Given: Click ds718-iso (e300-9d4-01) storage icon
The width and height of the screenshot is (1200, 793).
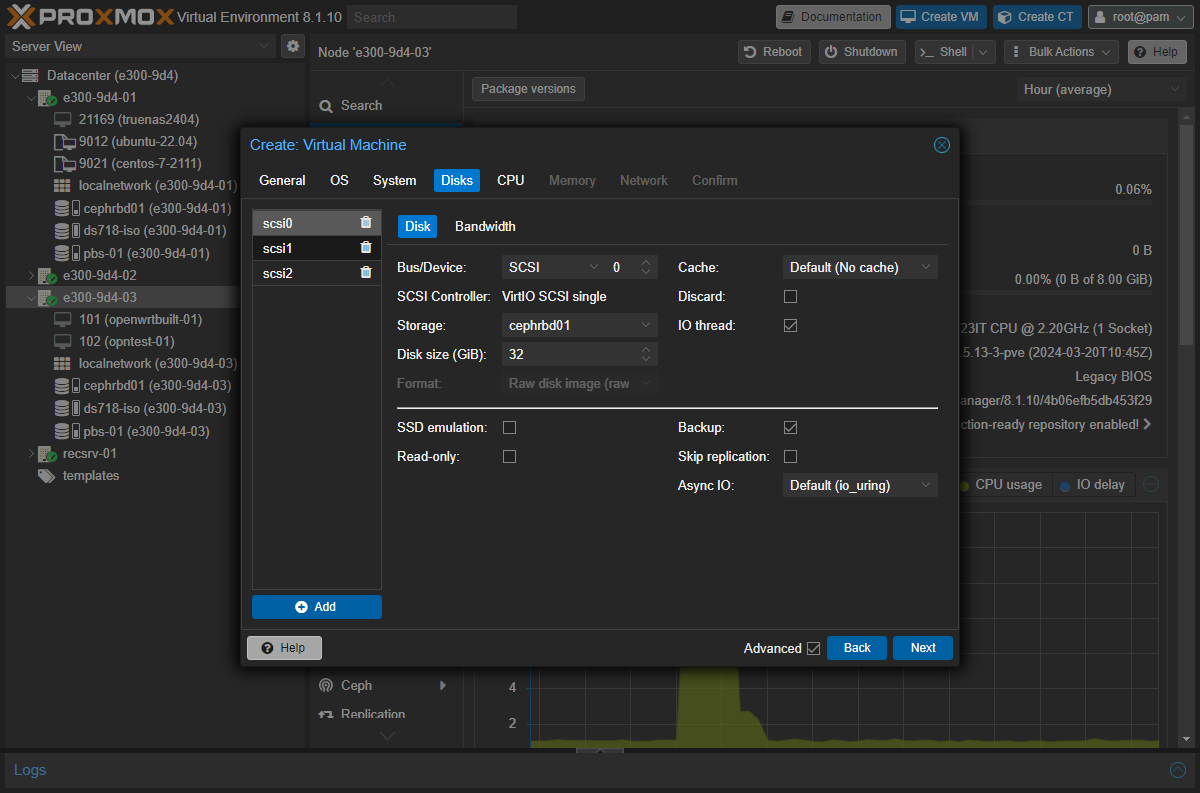Looking at the screenshot, I should tap(66, 230).
